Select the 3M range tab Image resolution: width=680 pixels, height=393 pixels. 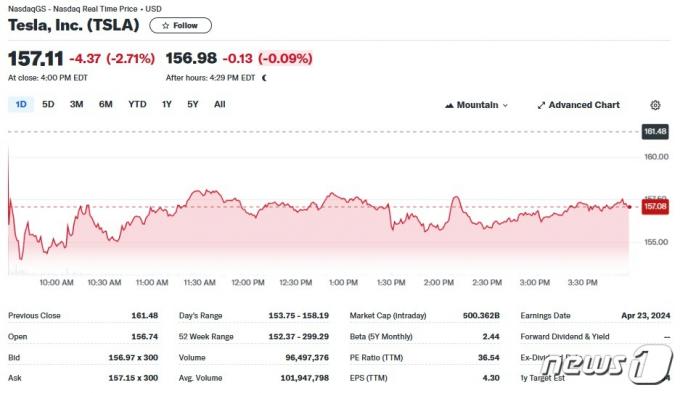tap(76, 105)
